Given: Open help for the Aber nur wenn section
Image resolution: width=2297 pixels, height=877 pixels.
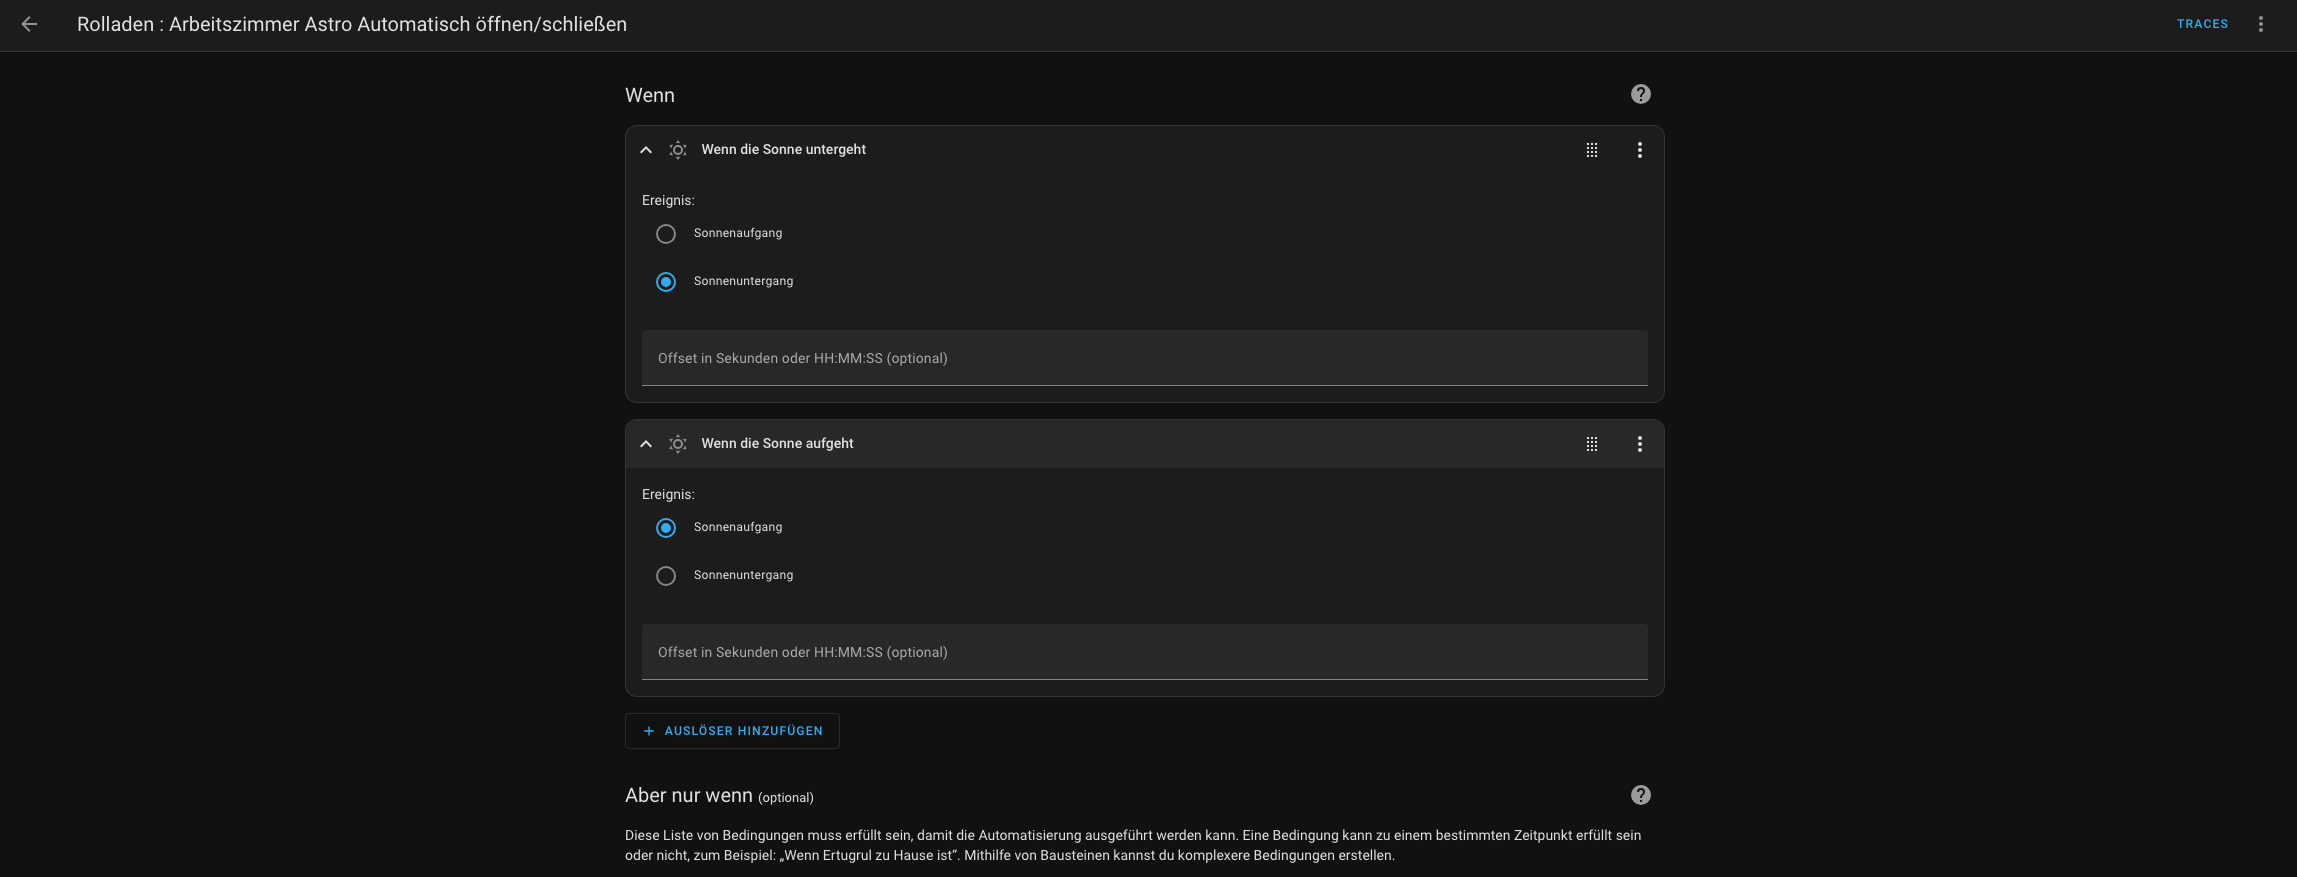Looking at the screenshot, I should (1640, 795).
